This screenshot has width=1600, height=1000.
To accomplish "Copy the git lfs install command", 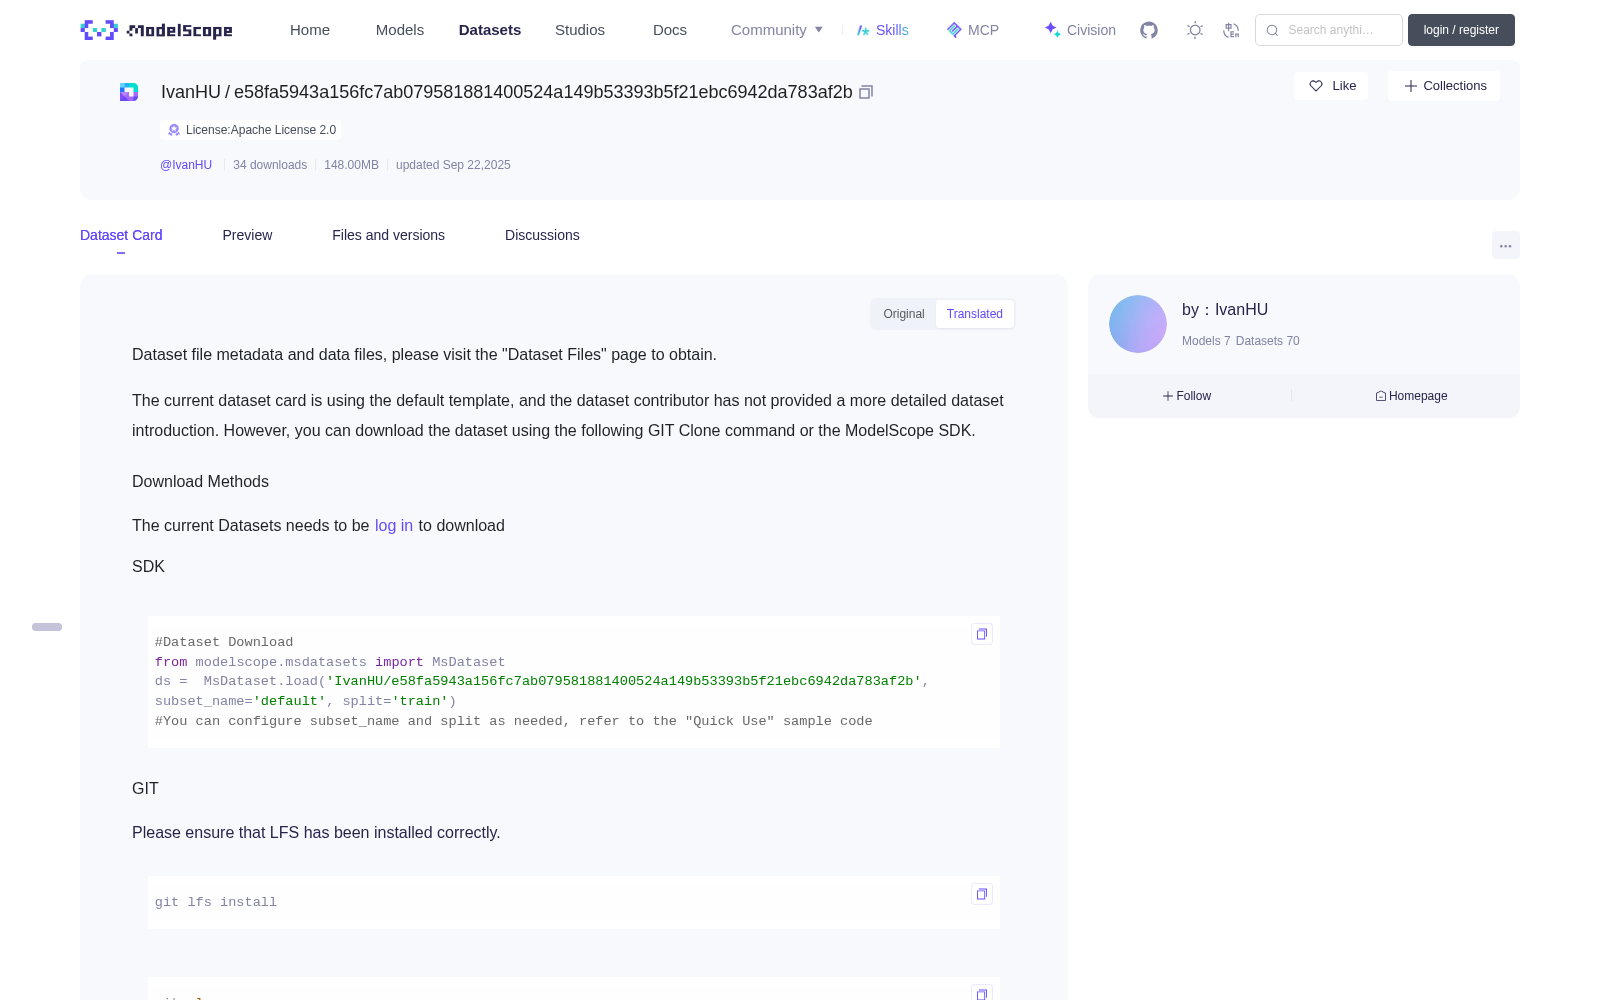I will tap(982, 894).
